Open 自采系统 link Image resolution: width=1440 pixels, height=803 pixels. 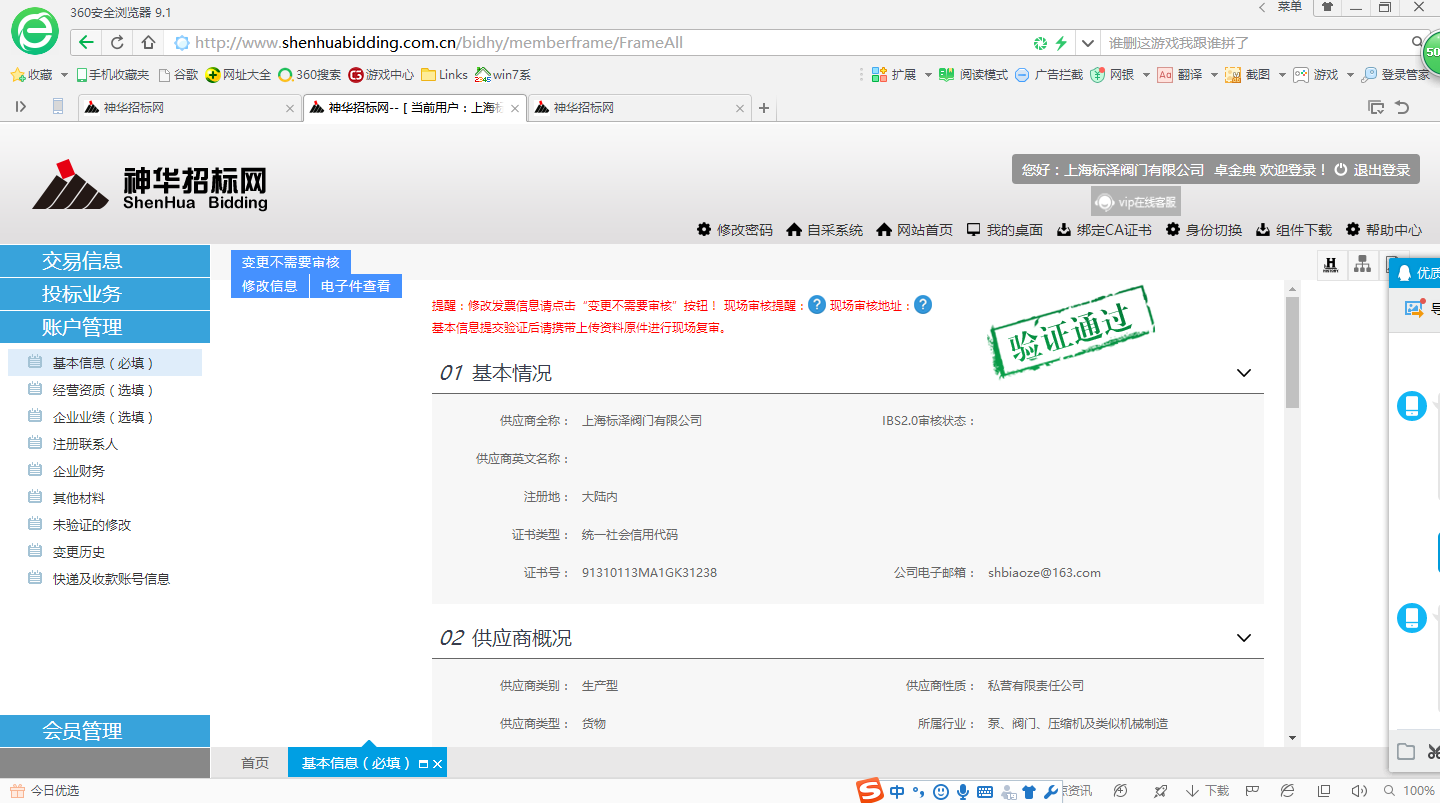[825, 230]
